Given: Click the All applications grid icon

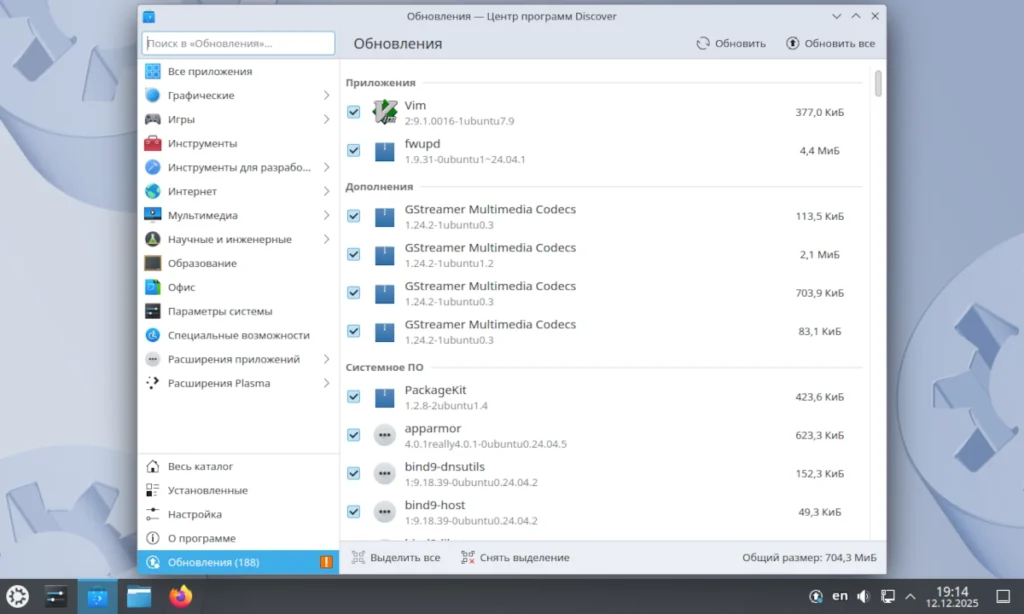Looking at the screenshot, I should (153, 71).
